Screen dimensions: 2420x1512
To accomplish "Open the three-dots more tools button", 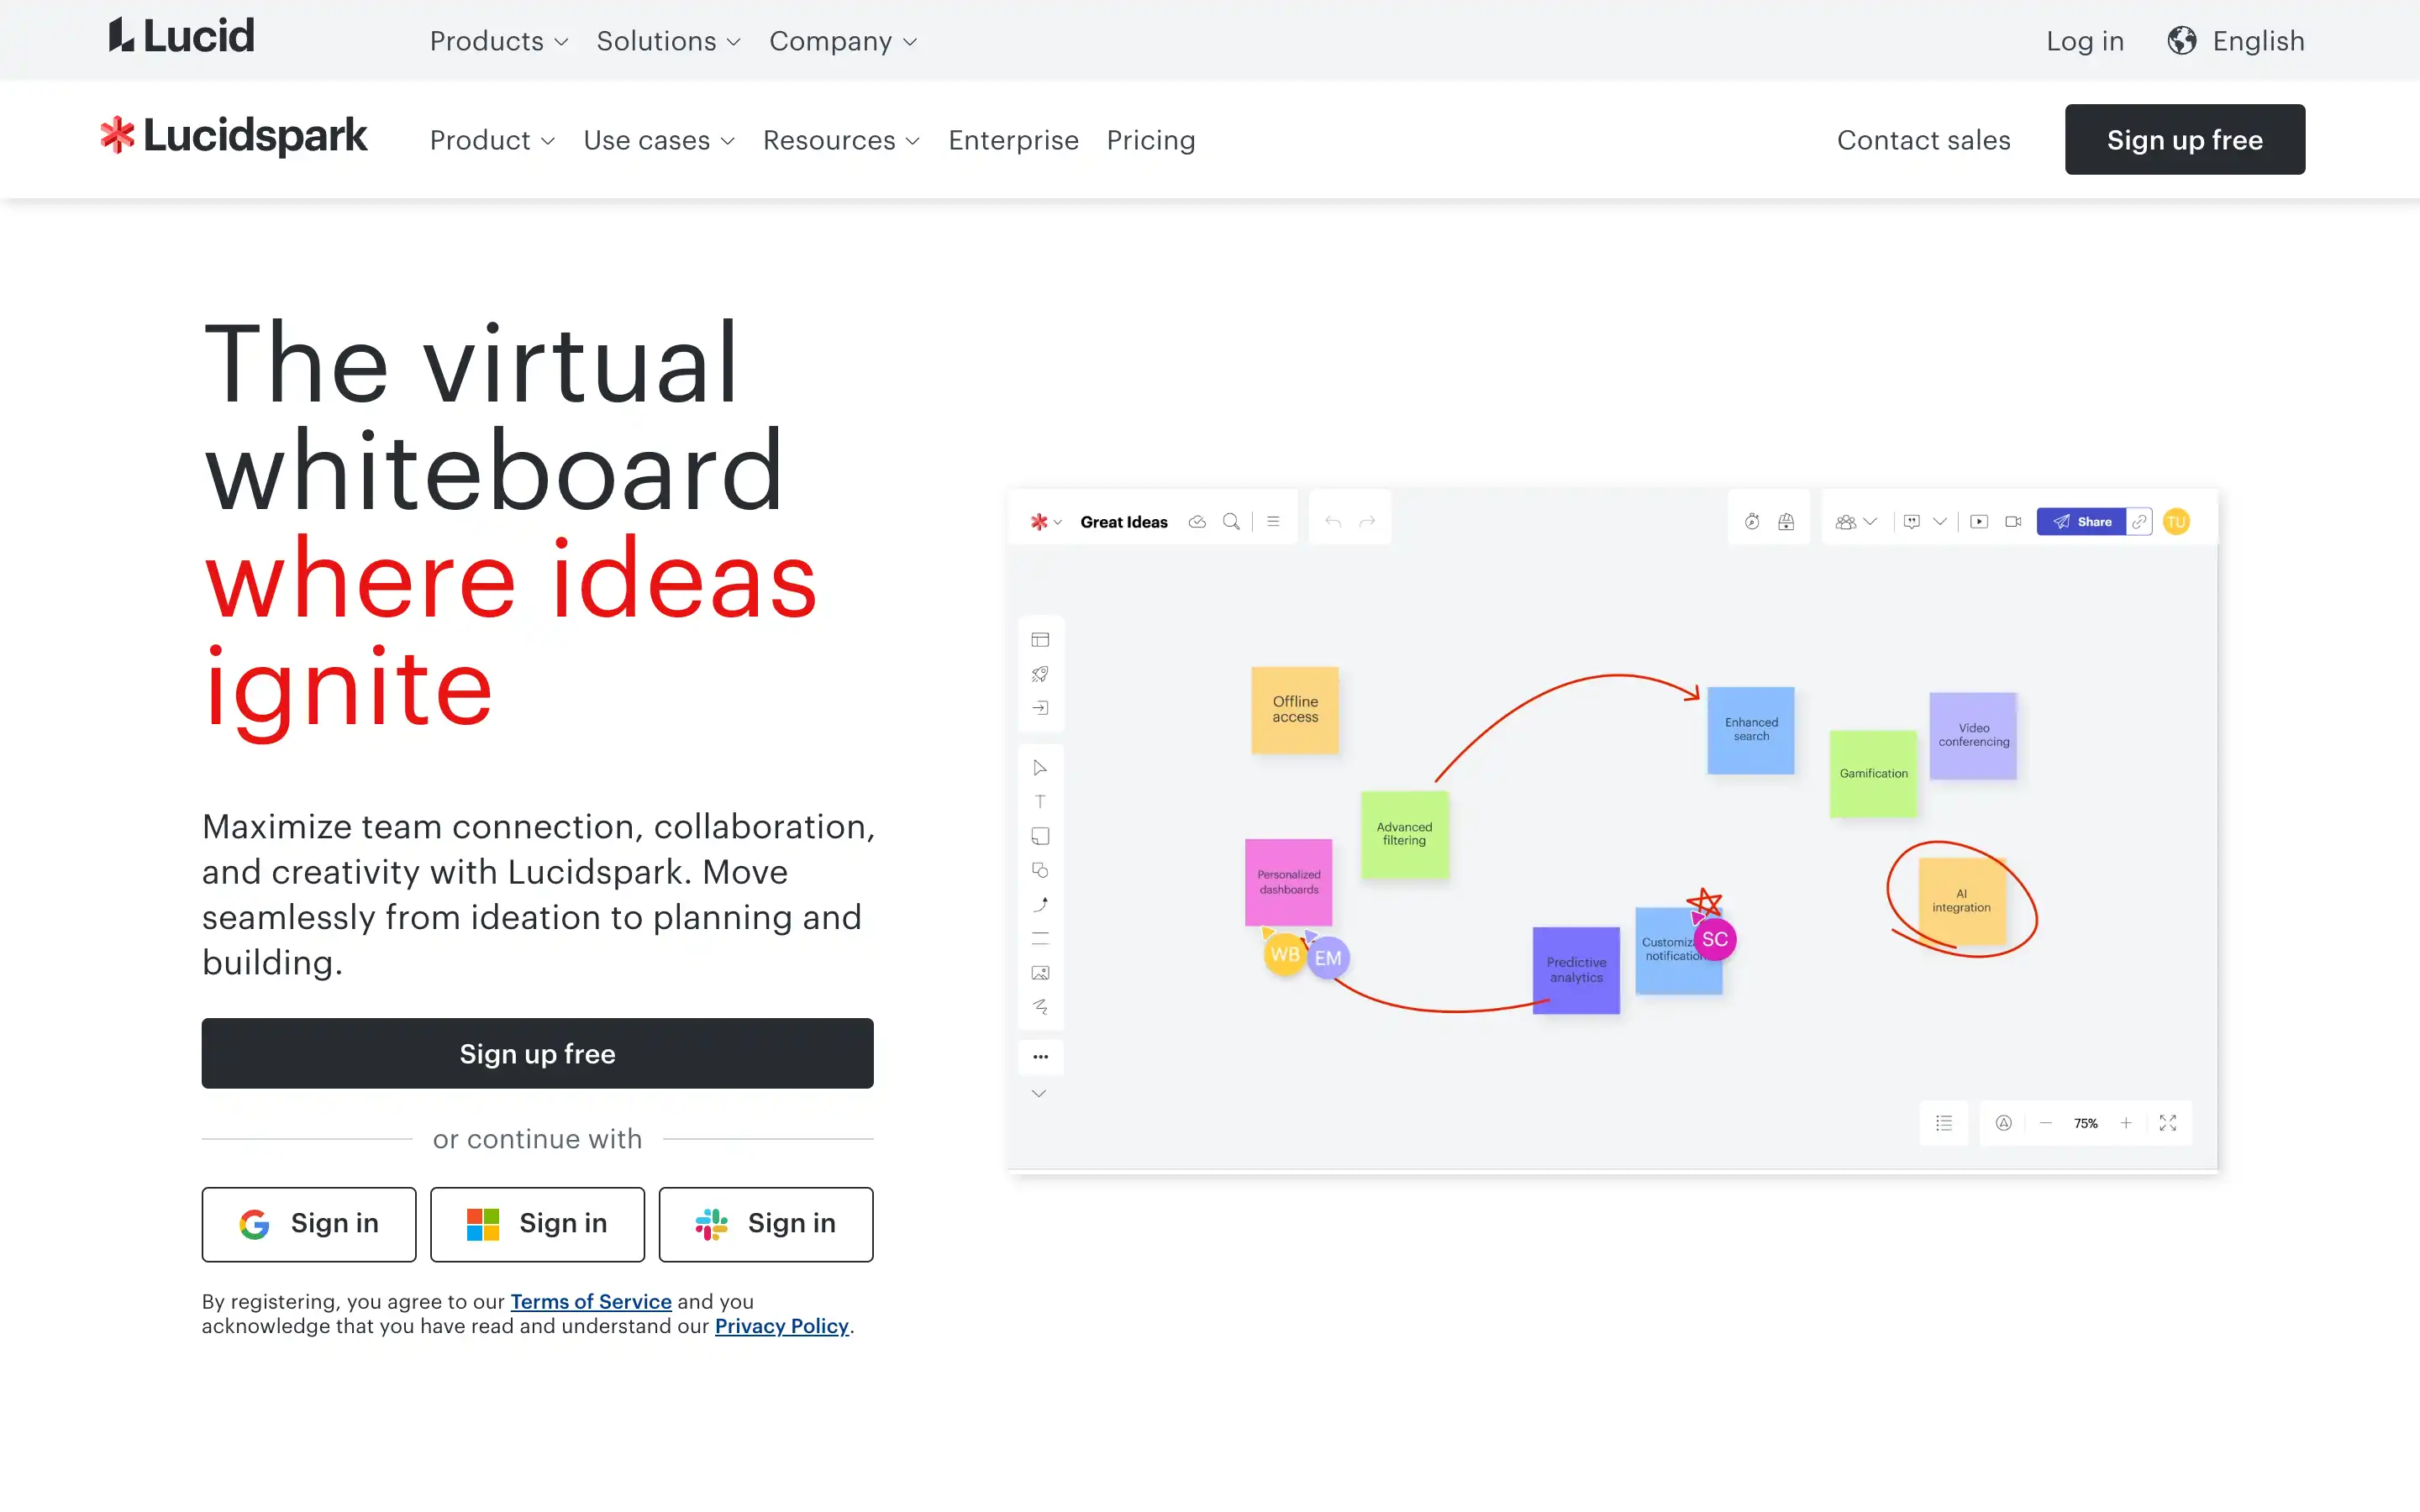I will coord(1040,1056).
